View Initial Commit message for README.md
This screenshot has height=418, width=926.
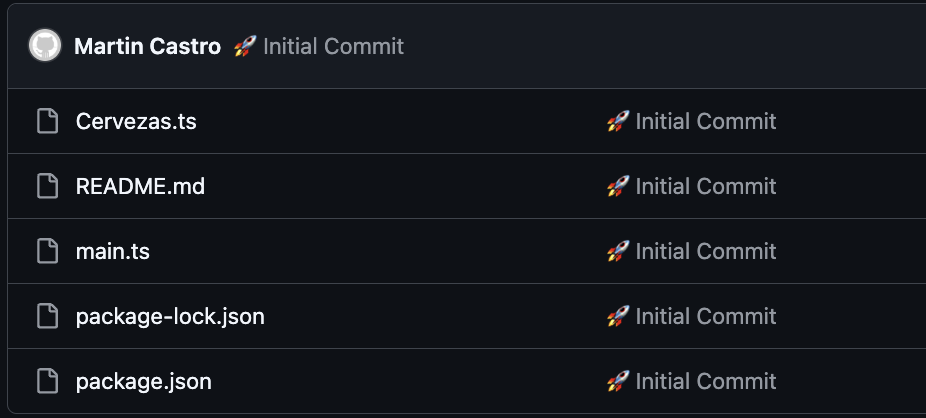click(x=705, y=186)
